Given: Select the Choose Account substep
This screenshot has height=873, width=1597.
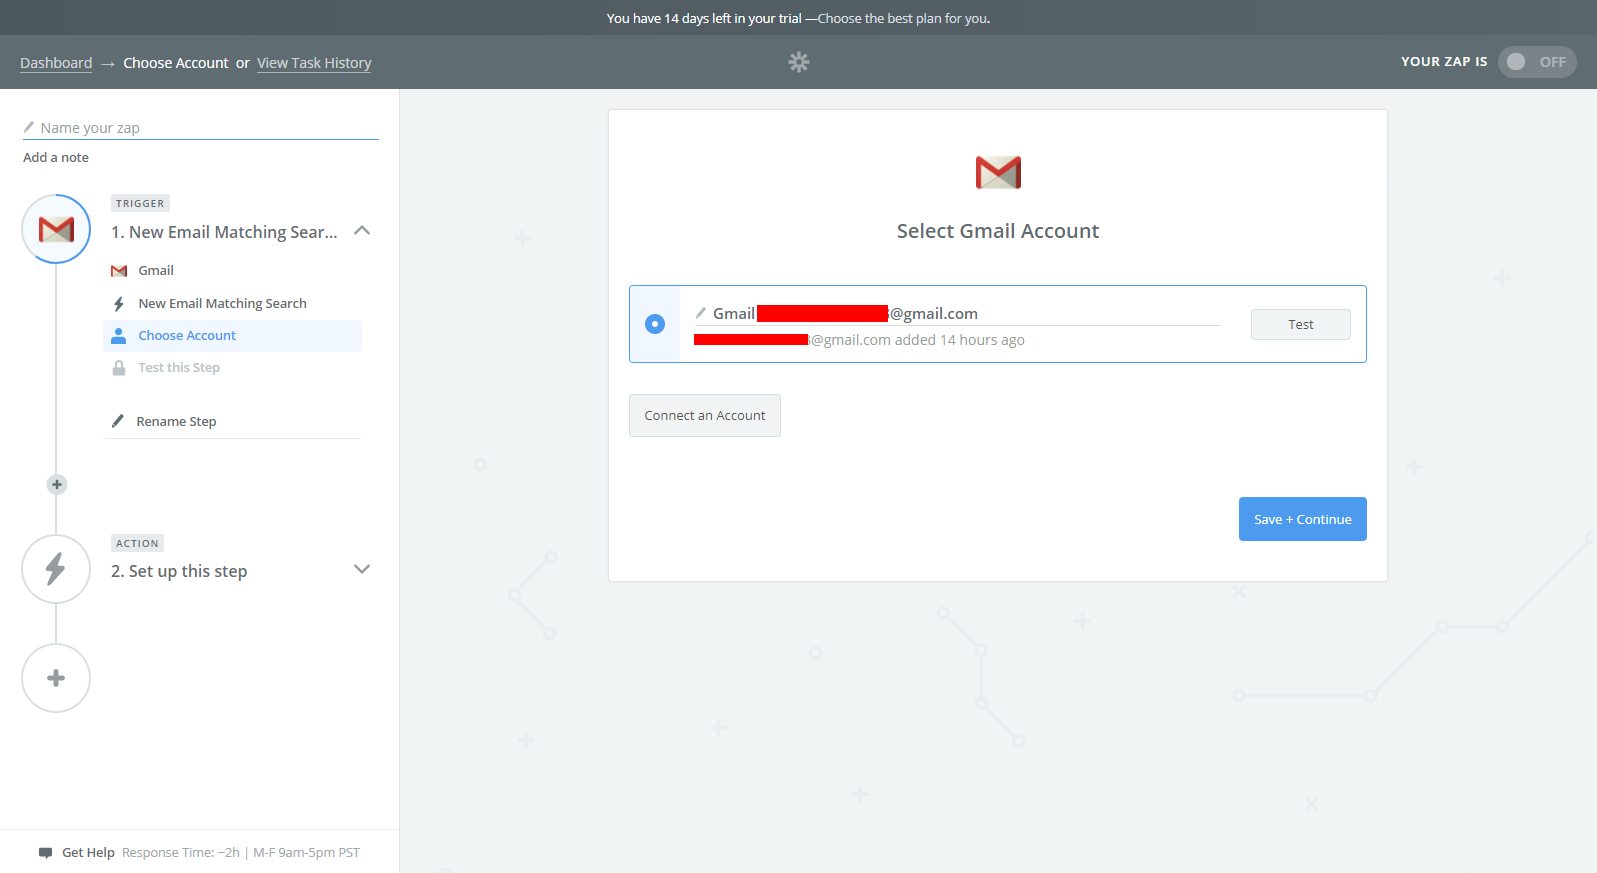Looking at the screenshot, I should click(232, 336).
